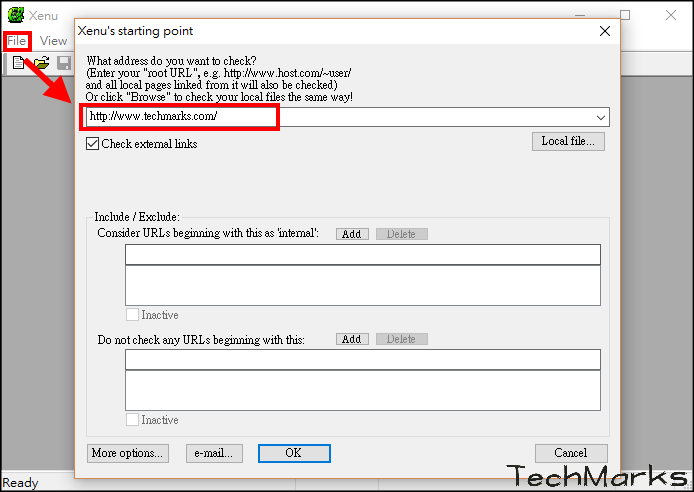The width and height of the screenshot is (694, 492).
Task: Click the Xenu application icon in title bar
Action: pos(16,16)
